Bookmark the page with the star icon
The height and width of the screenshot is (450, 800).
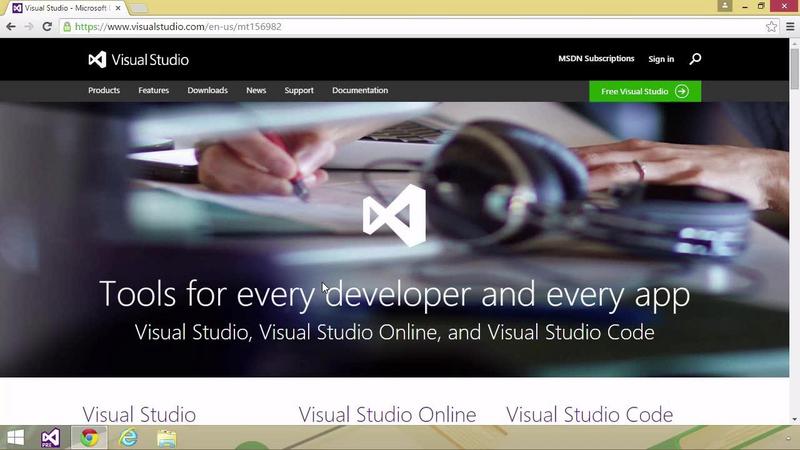tap(771, 27)
